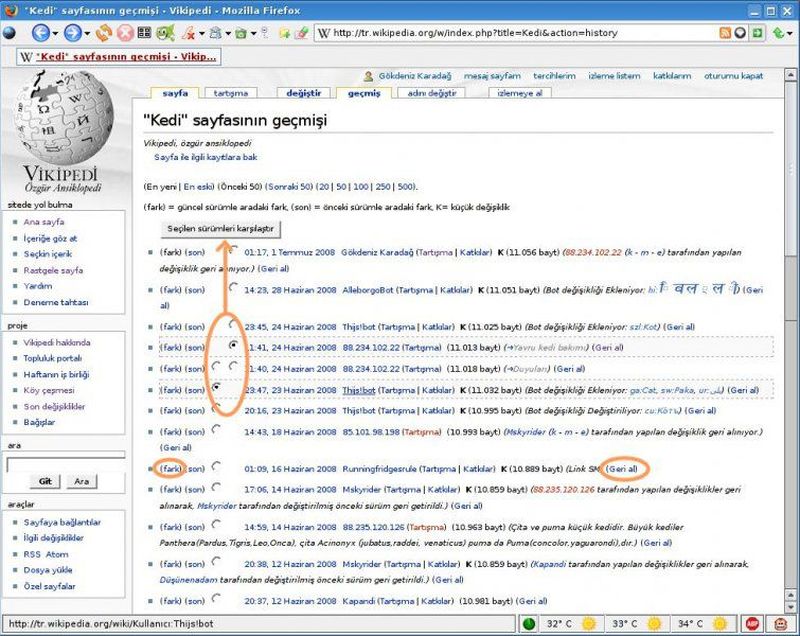Select the radio button for the 23:45, 24 Haziran revision

[234, 325]
